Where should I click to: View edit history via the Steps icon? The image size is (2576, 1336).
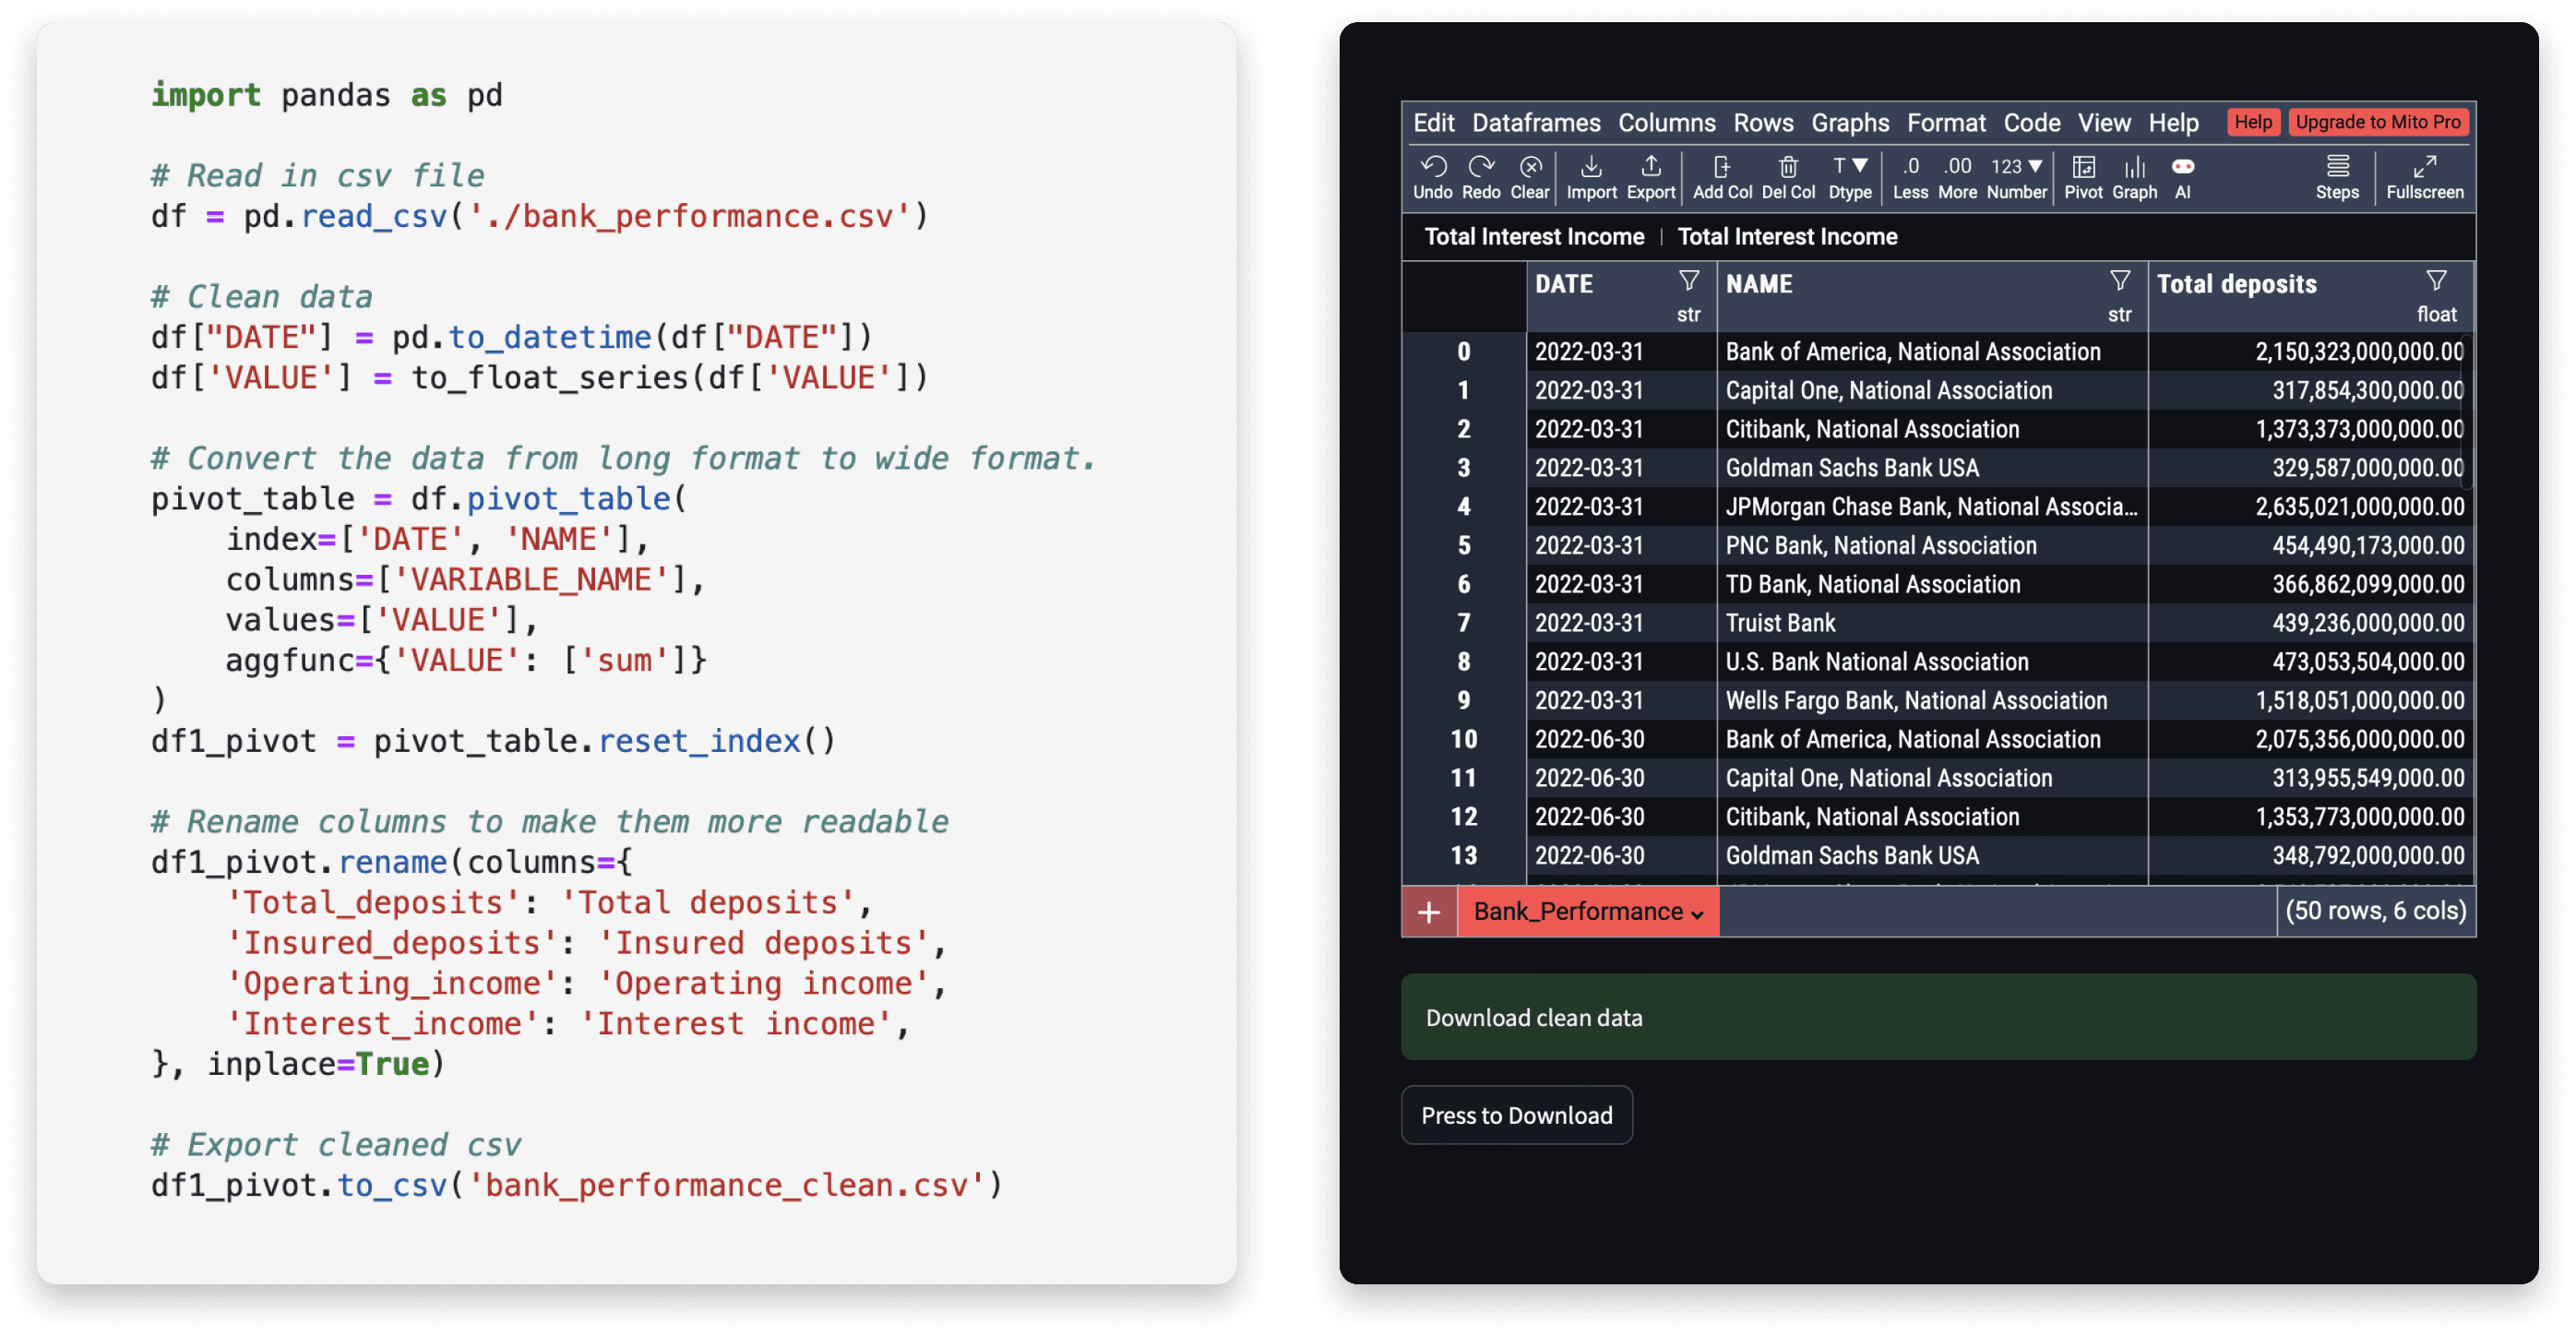click(2337, 176)
